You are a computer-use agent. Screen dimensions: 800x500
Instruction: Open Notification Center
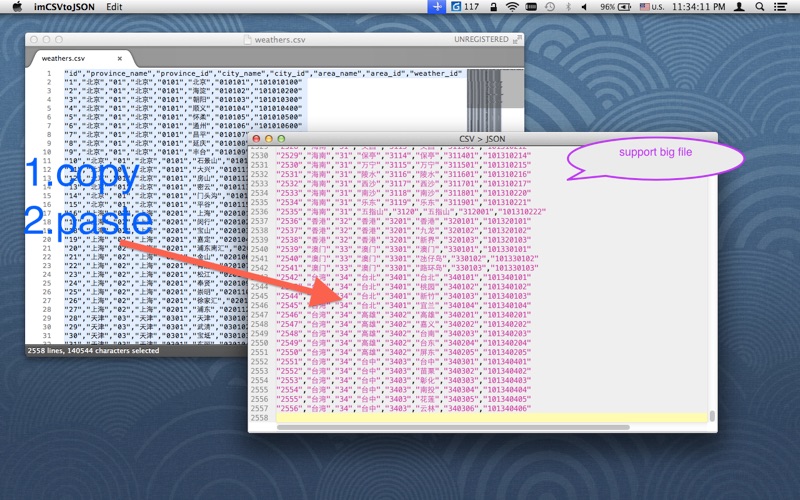point(780,7)
